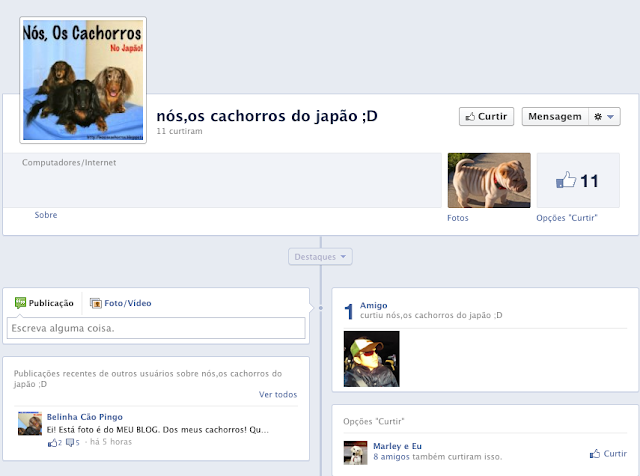Image resolution: width=640 pixels, height=476 pixels.
Task: Open Belinha Cão Pingo's profile name
Action: [84, 417]
